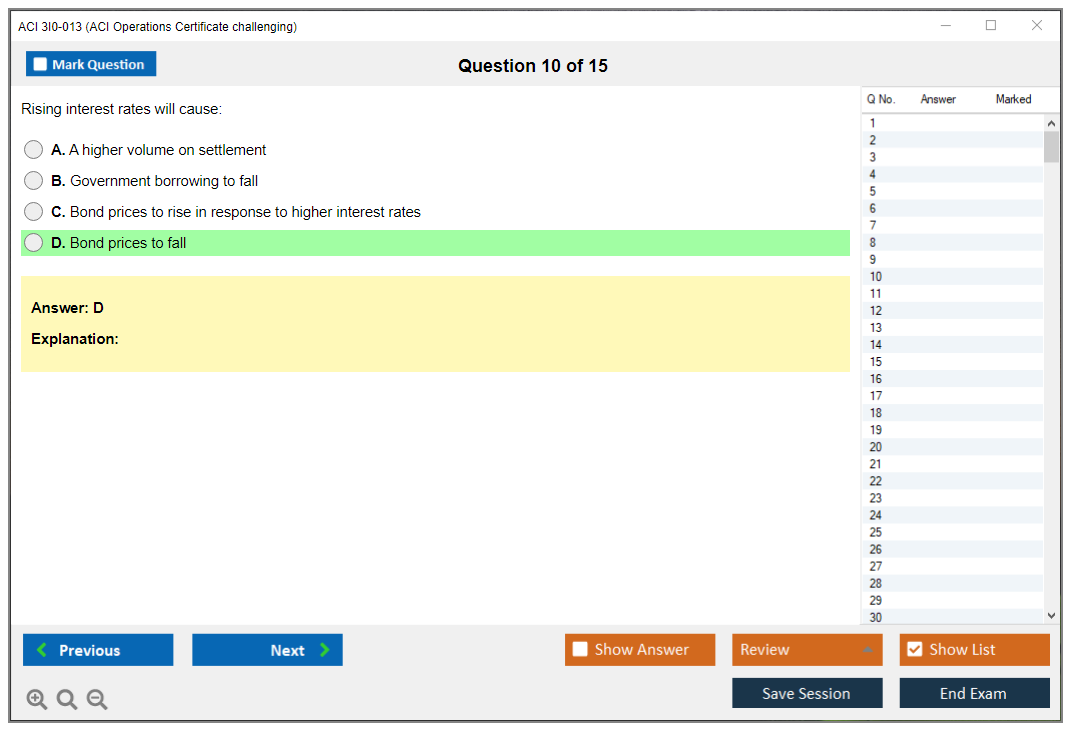Select answer A higher volume on settlement

click(34, 150)
